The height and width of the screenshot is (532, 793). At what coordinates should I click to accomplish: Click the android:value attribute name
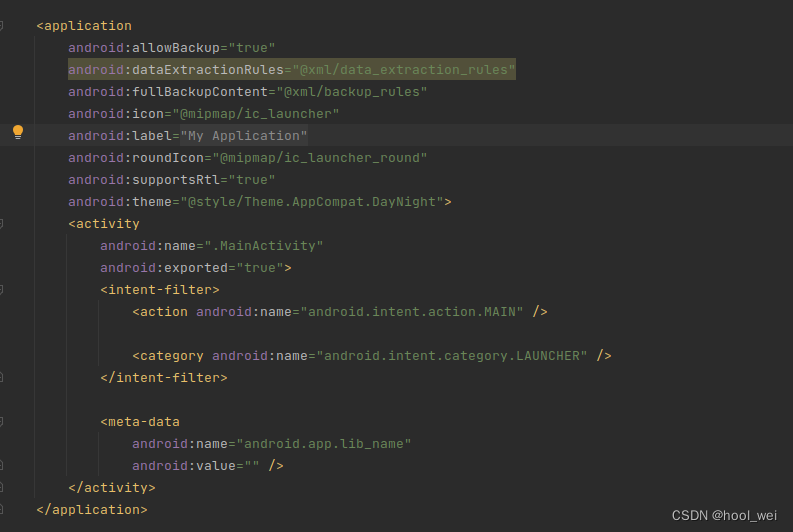pos(184,466)
